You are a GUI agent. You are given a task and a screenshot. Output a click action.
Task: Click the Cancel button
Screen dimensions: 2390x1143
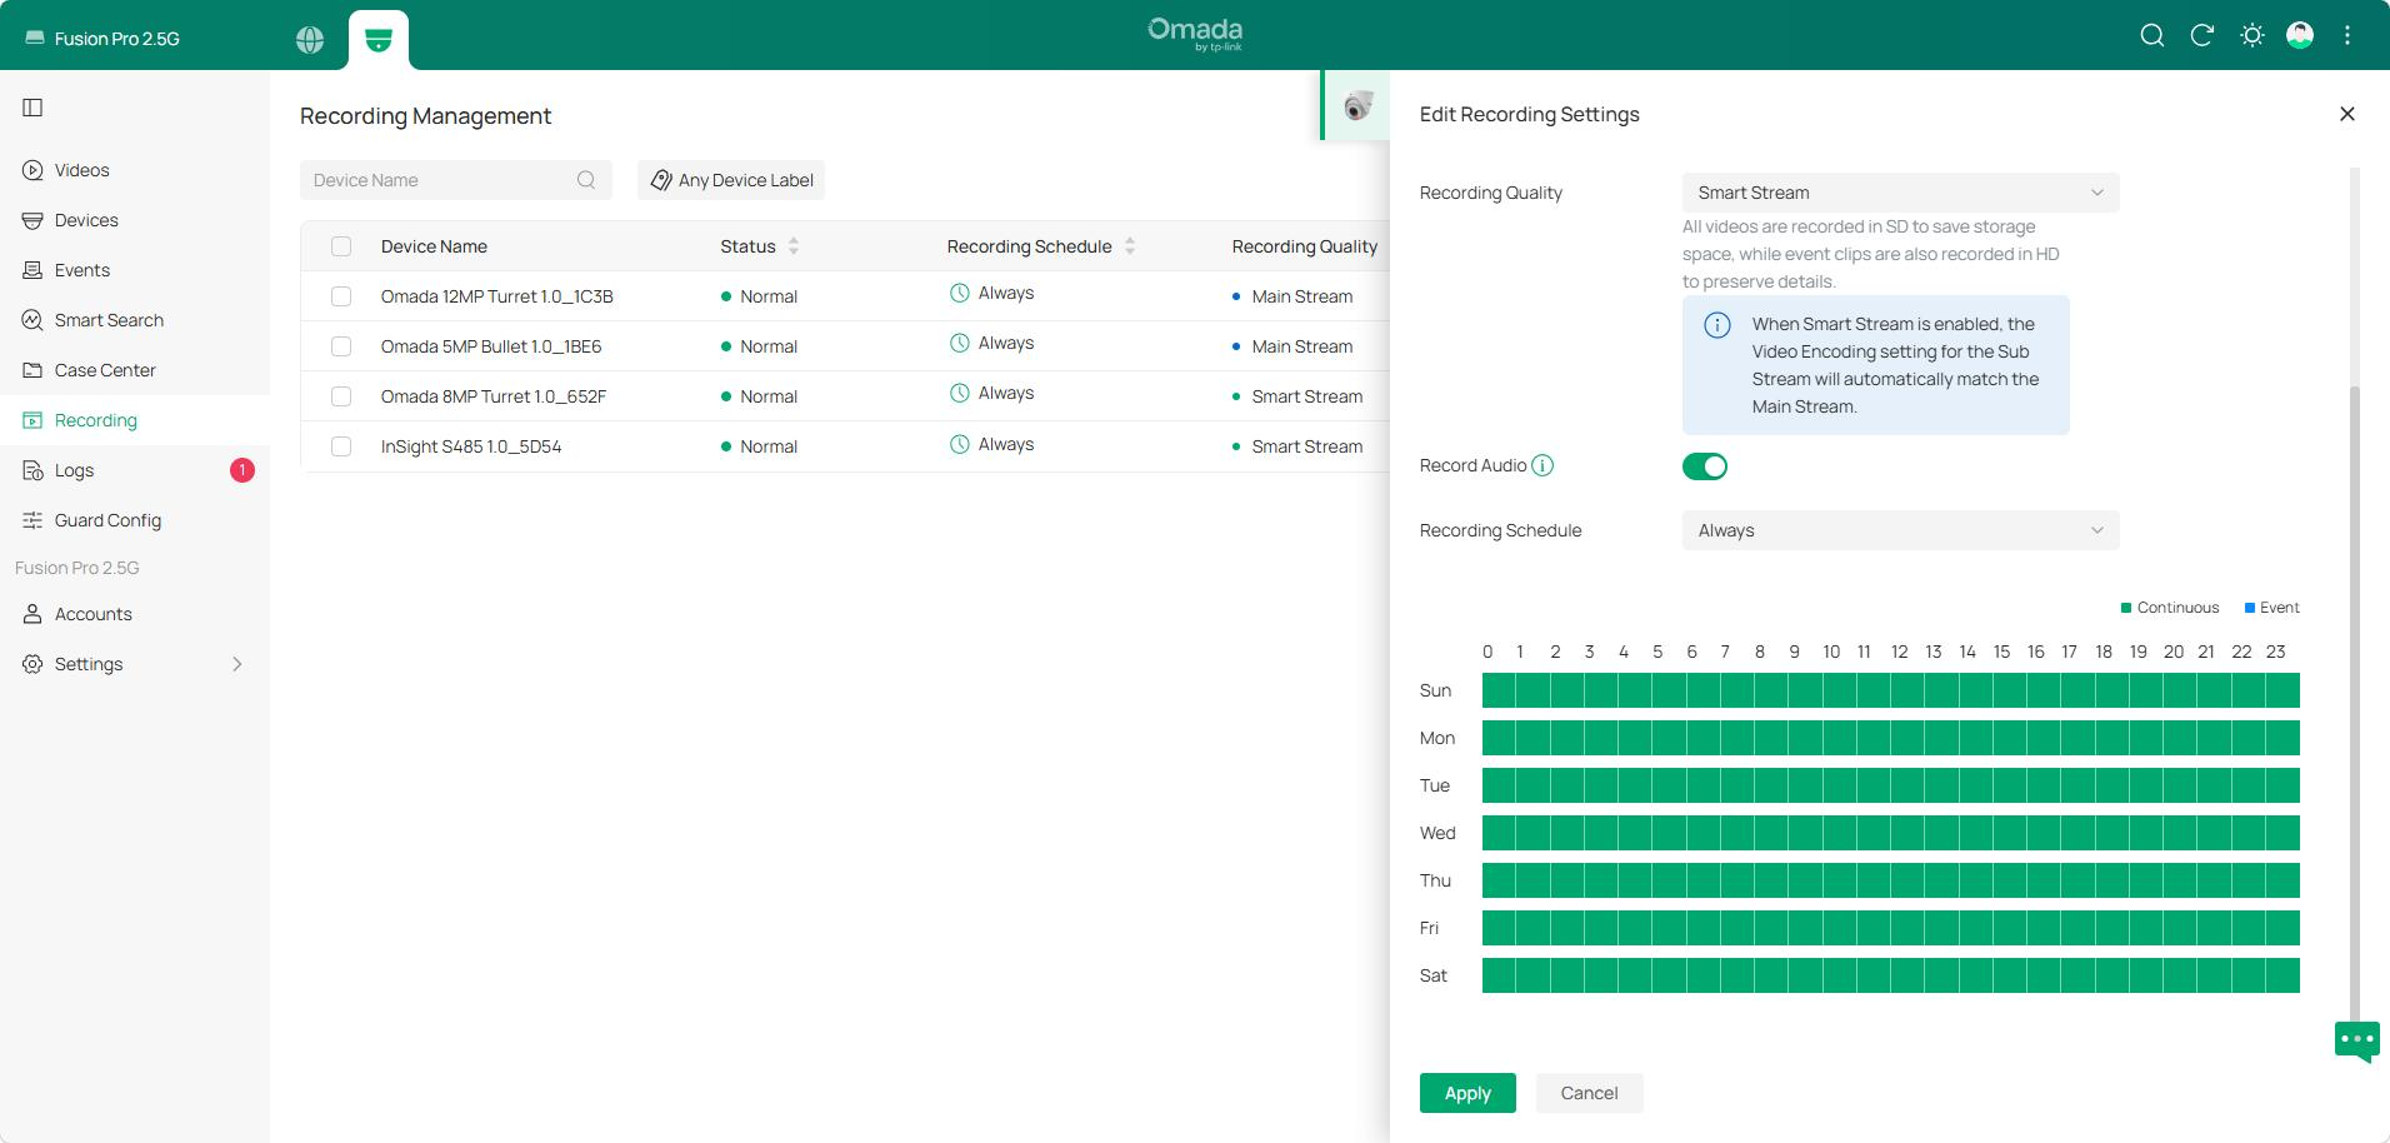1589,1093
